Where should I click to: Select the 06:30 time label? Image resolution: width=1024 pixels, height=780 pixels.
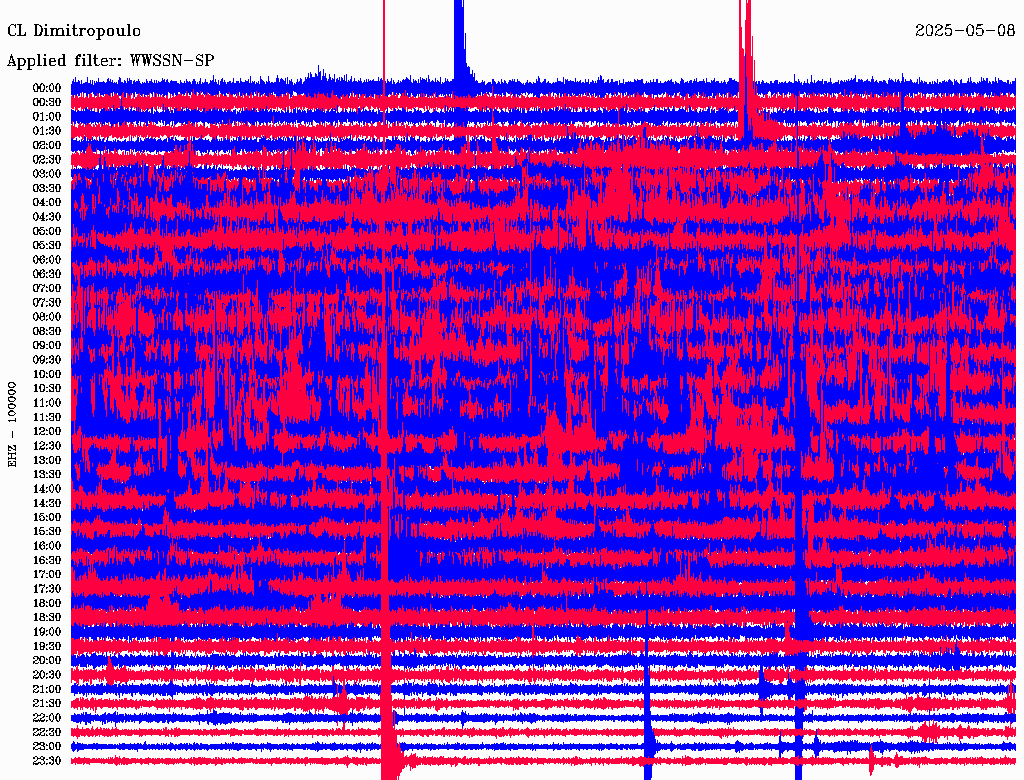click(x=47, y=274)
